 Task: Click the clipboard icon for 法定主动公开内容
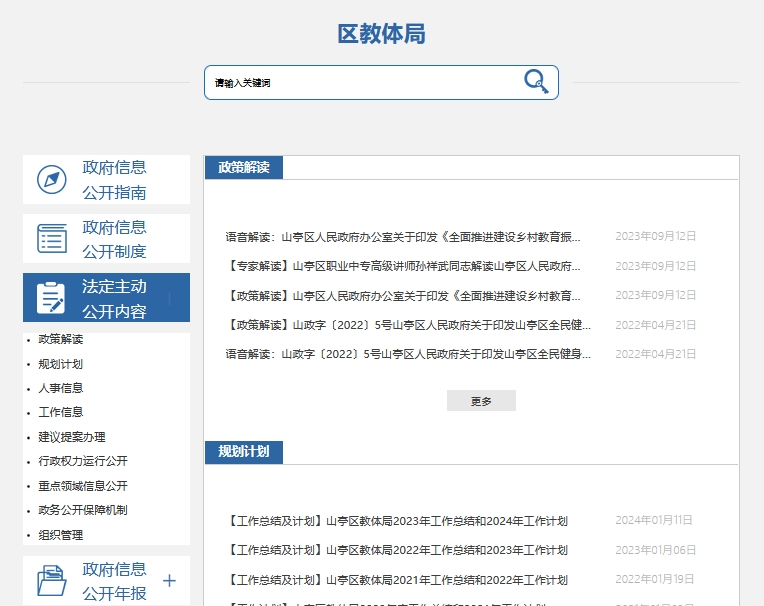pos(51,298)
